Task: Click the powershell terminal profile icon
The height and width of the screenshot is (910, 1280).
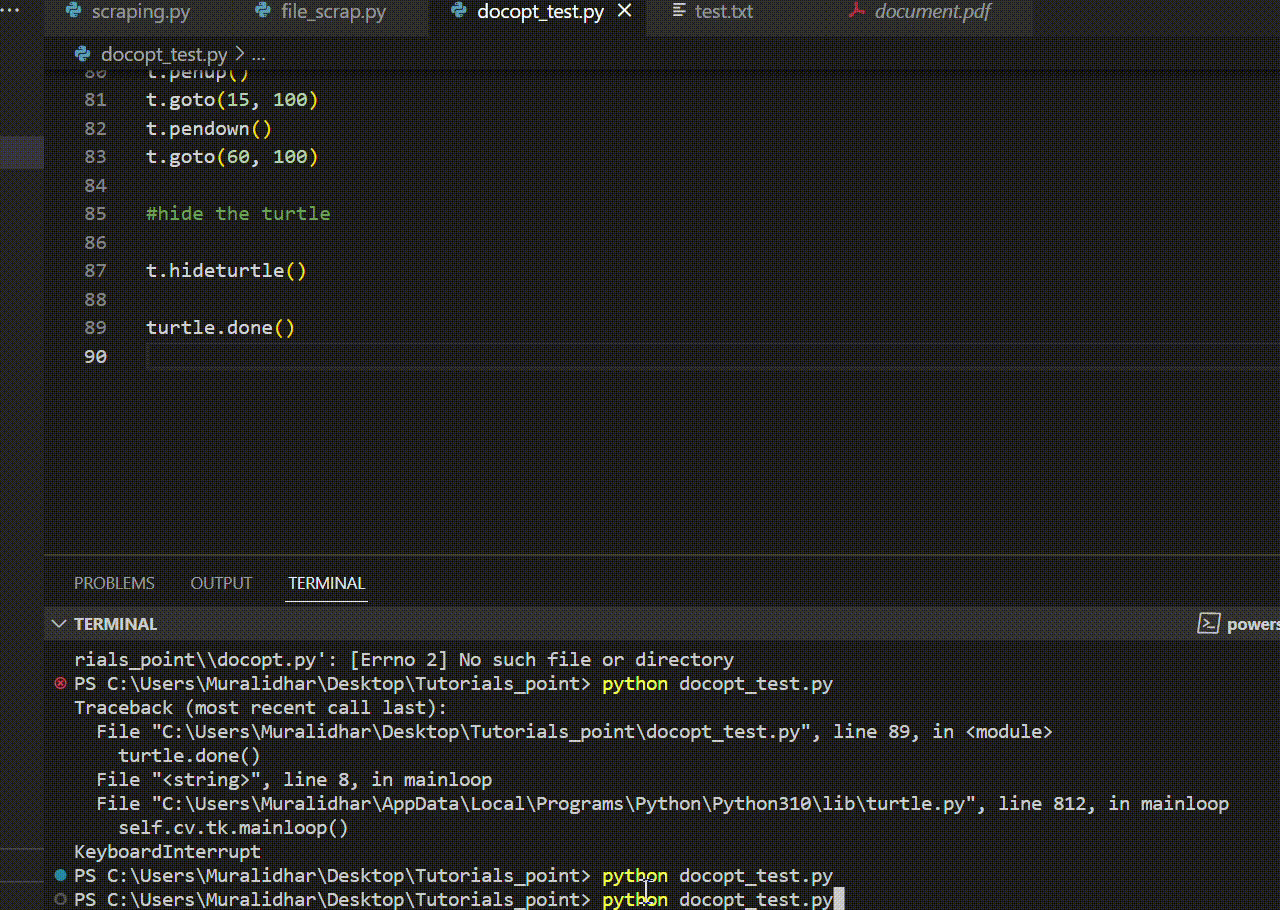Action: 1208,624
